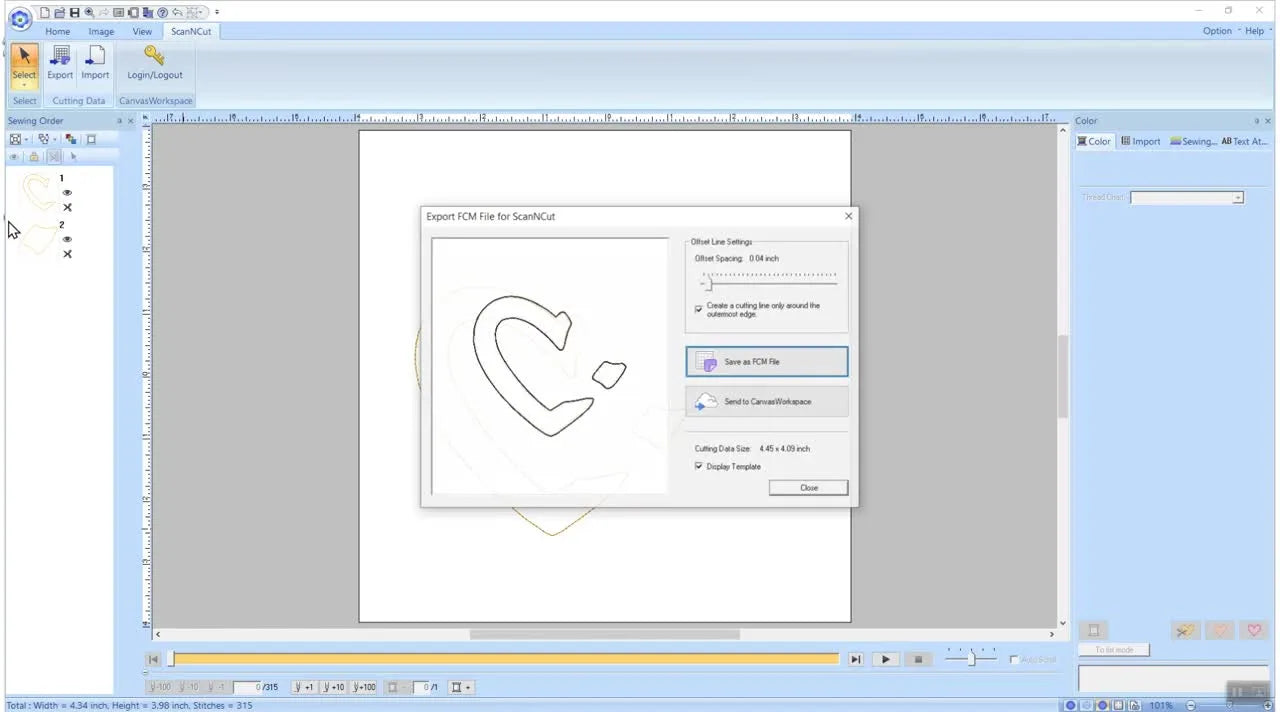Adjust the simulator speed slider

pos(971,658)
